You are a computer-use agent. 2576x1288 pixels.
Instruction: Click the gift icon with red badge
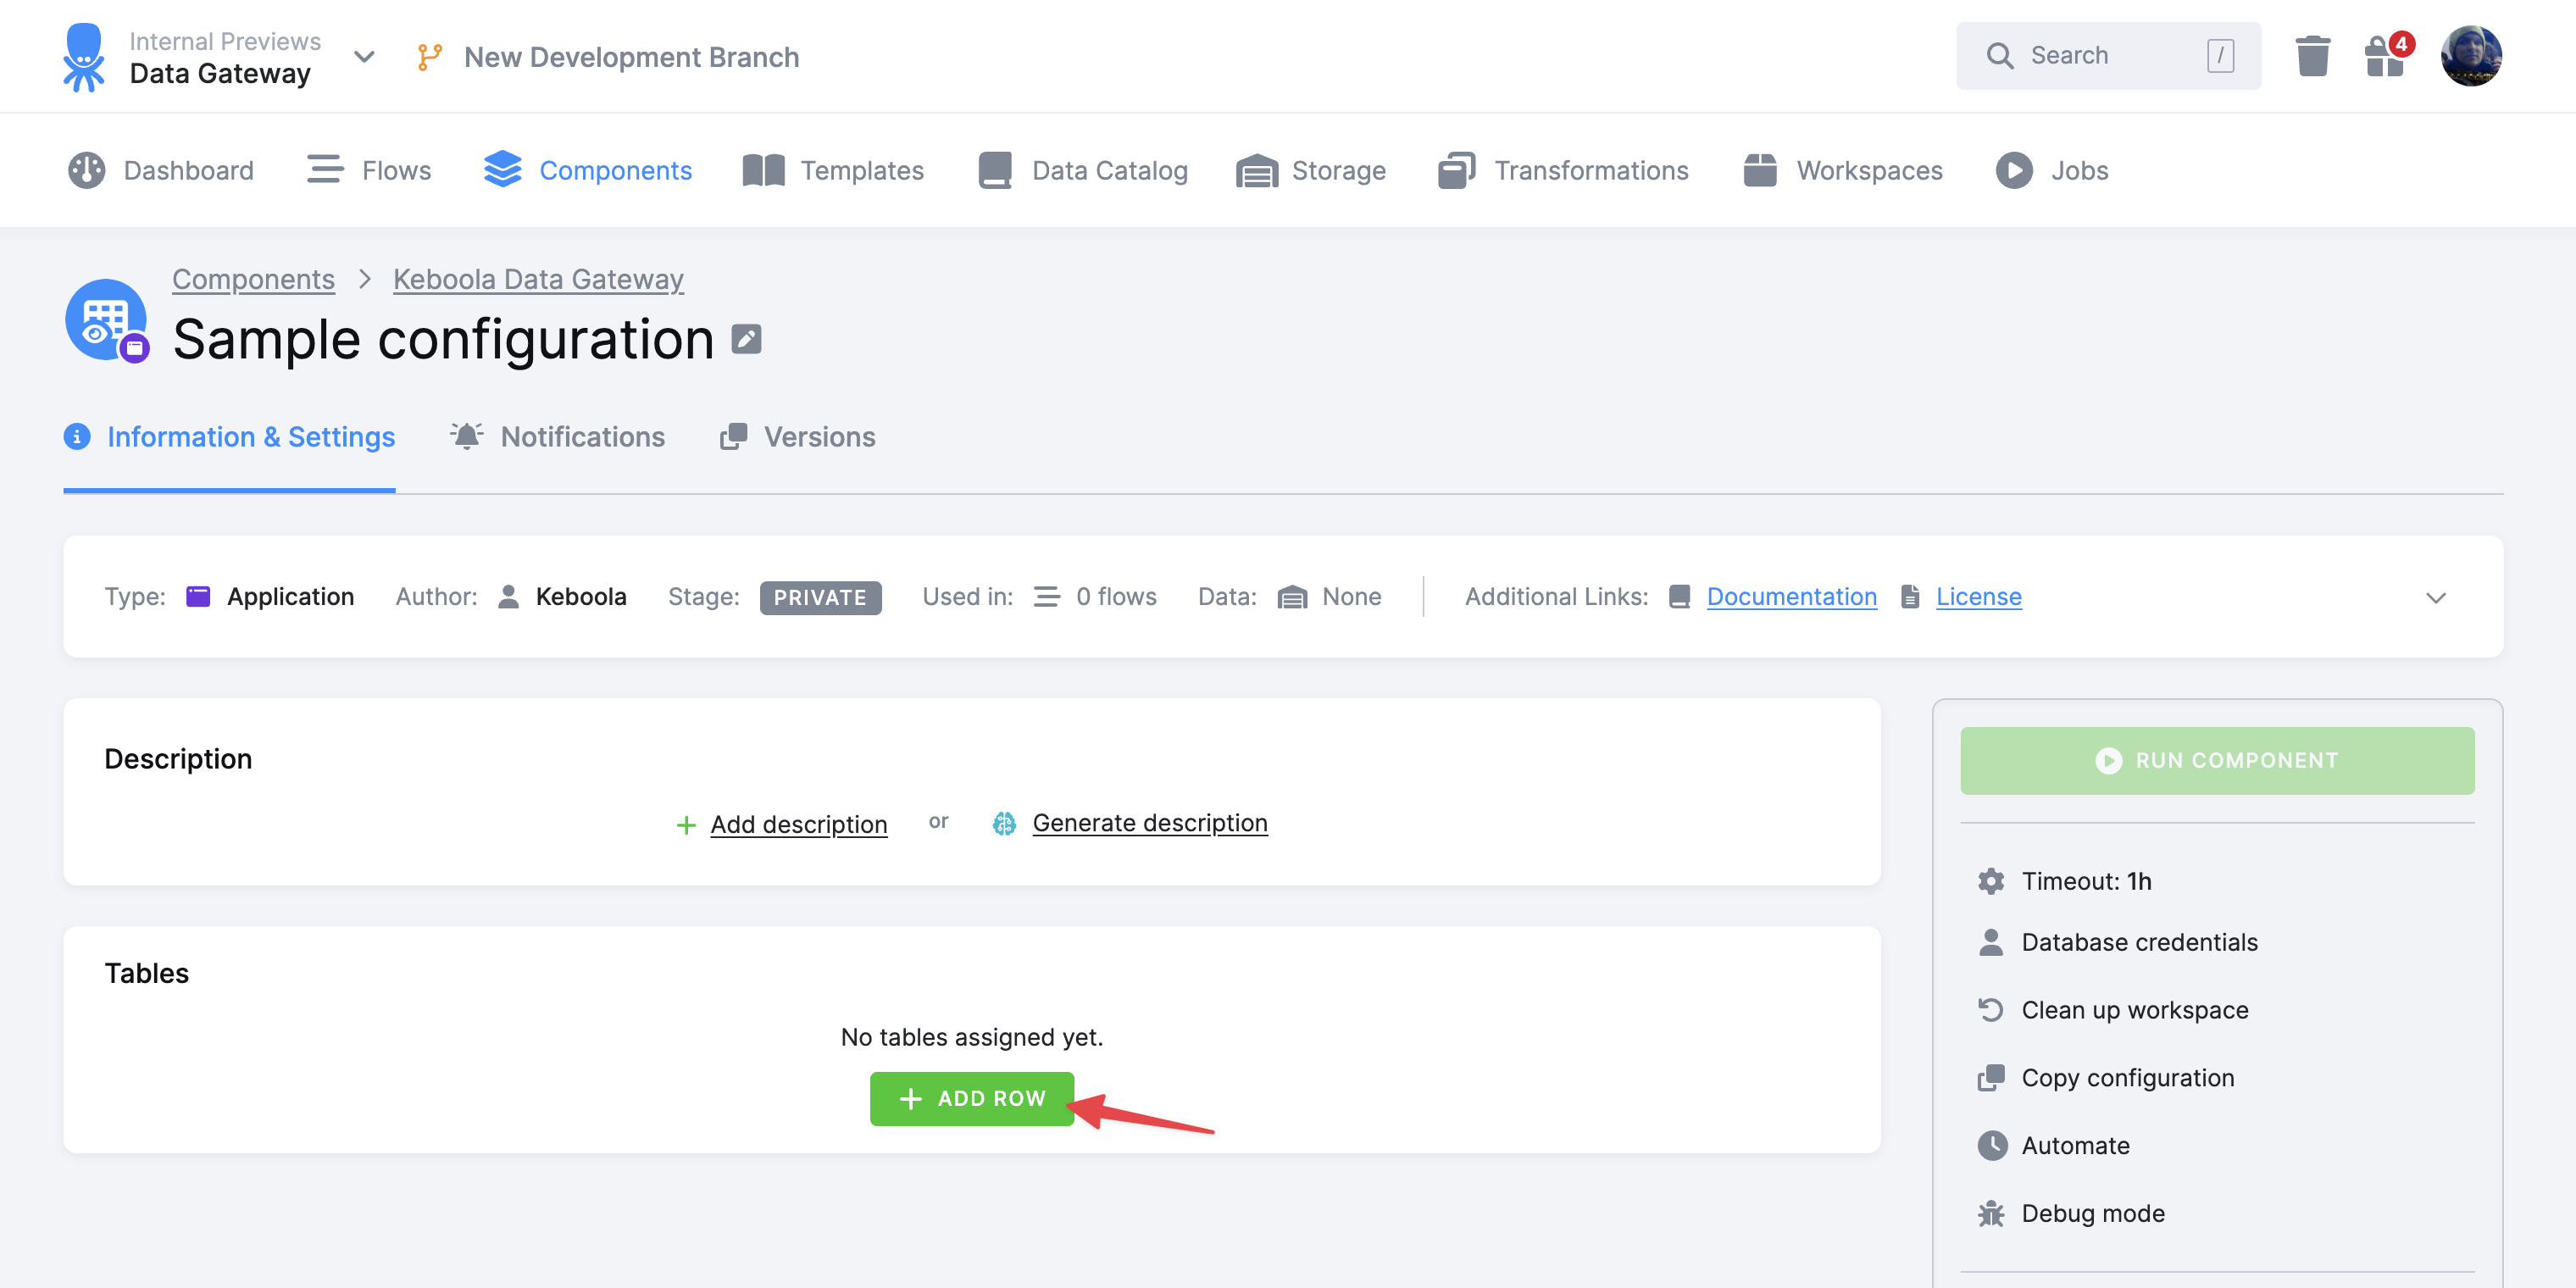pos(2387,56)
